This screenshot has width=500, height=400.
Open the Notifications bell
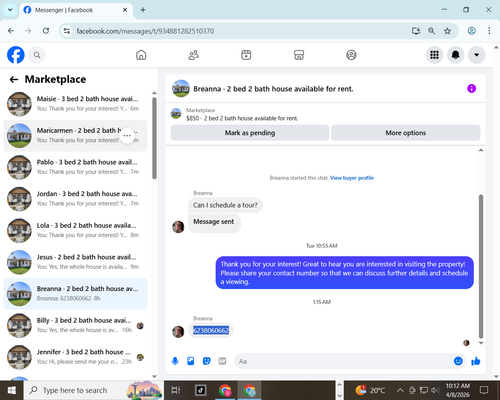[x=455, y=55]
